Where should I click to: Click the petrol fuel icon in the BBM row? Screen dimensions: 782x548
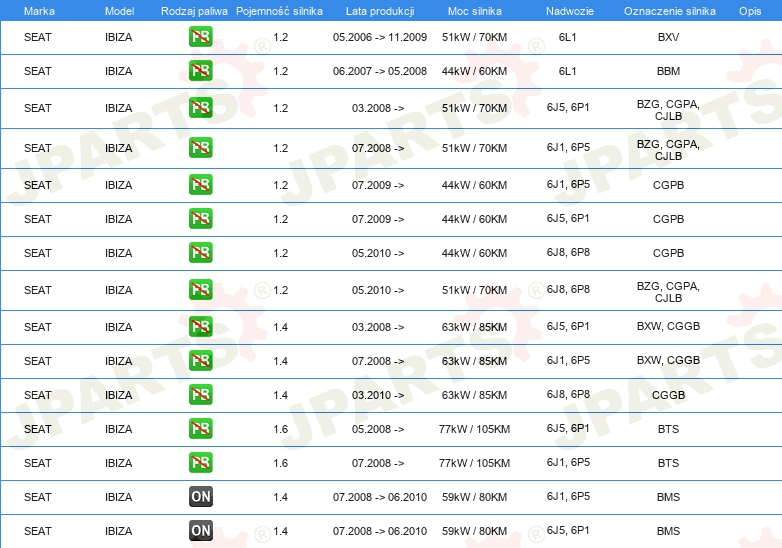(x=200, y=71)
